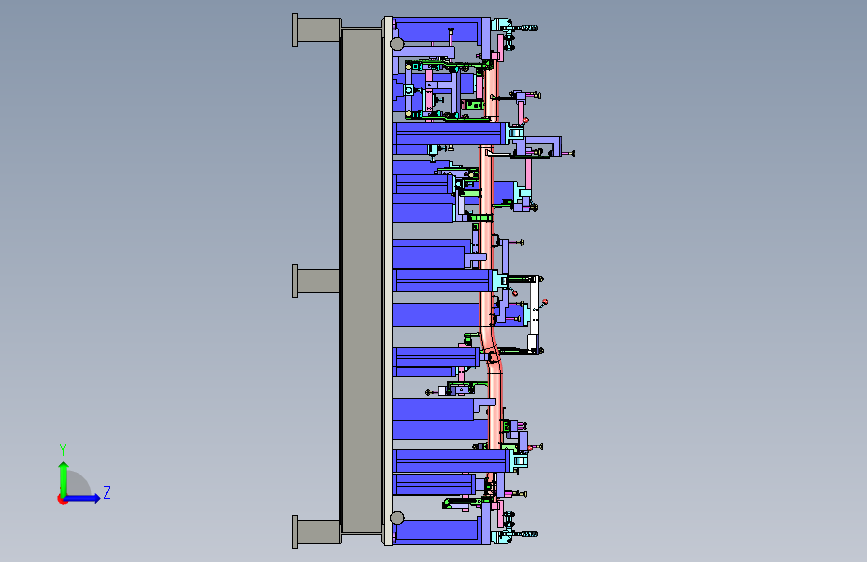Select the round gray pin near the bottom plate corner

(397, 518)
